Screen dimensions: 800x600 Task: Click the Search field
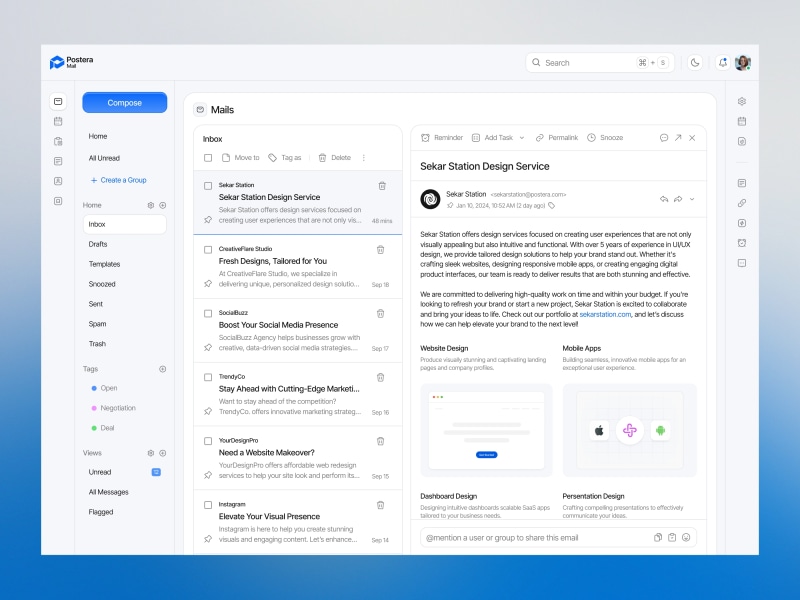pyautogui.click(x=600, y=63)
